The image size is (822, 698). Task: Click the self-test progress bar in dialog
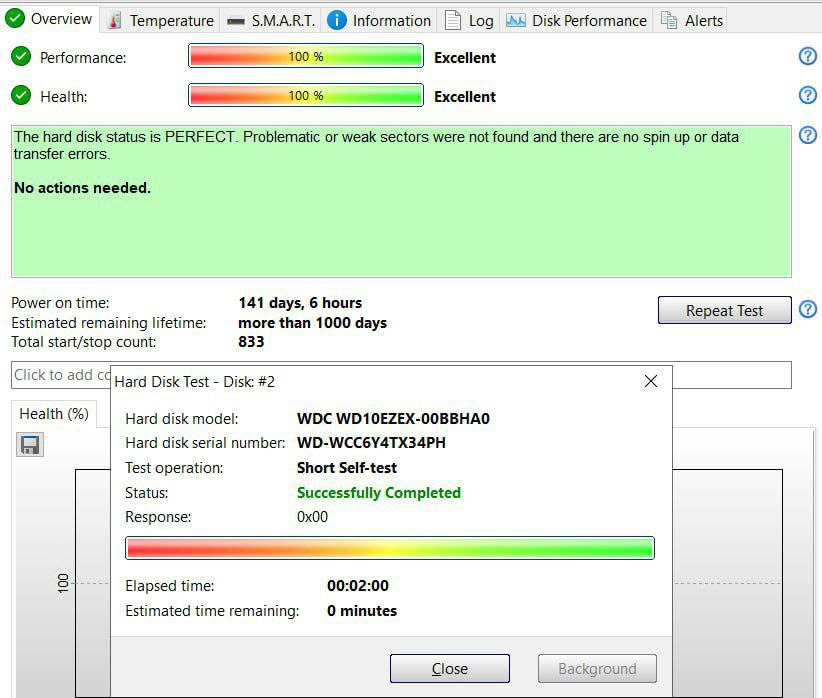click(x=389, y=548)
